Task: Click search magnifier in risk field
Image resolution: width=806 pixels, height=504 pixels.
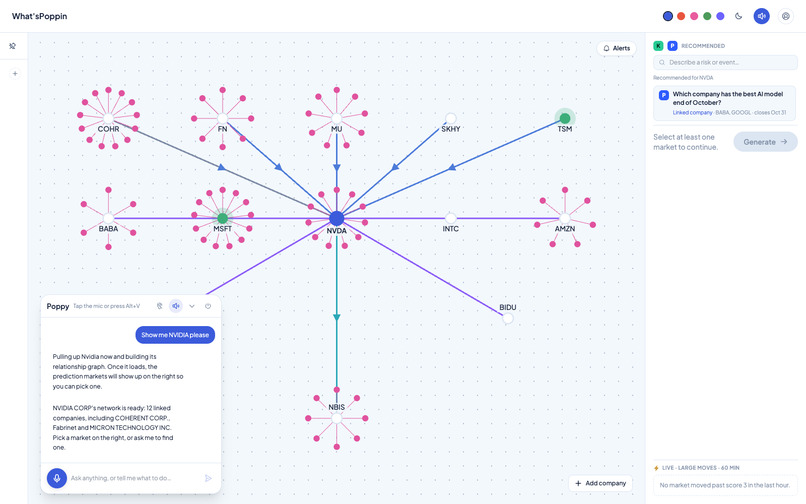Action: tap(662, 62)
